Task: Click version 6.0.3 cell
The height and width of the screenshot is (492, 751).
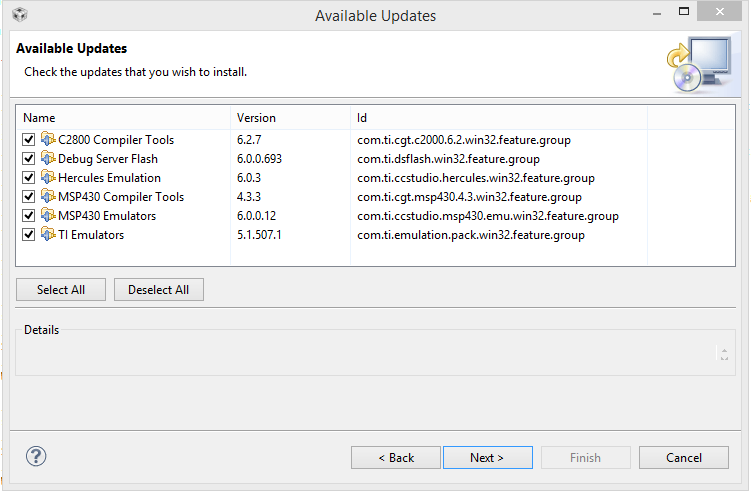Action: (x=249, y=178)
